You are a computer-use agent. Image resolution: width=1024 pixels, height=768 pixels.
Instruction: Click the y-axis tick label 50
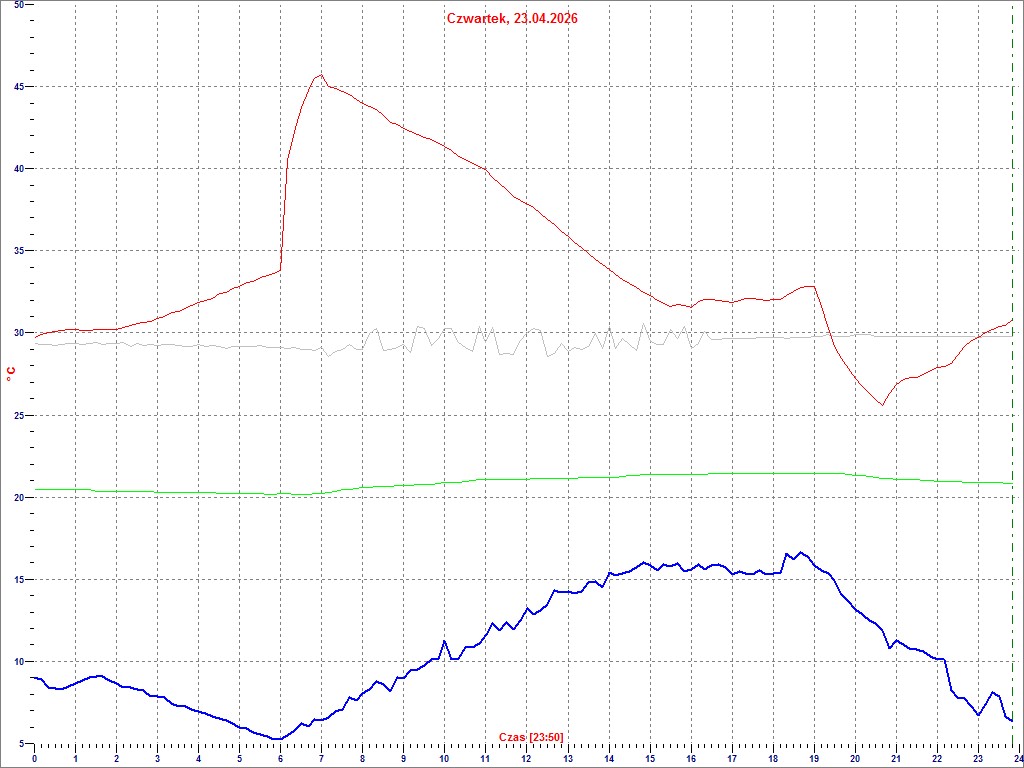20,5
